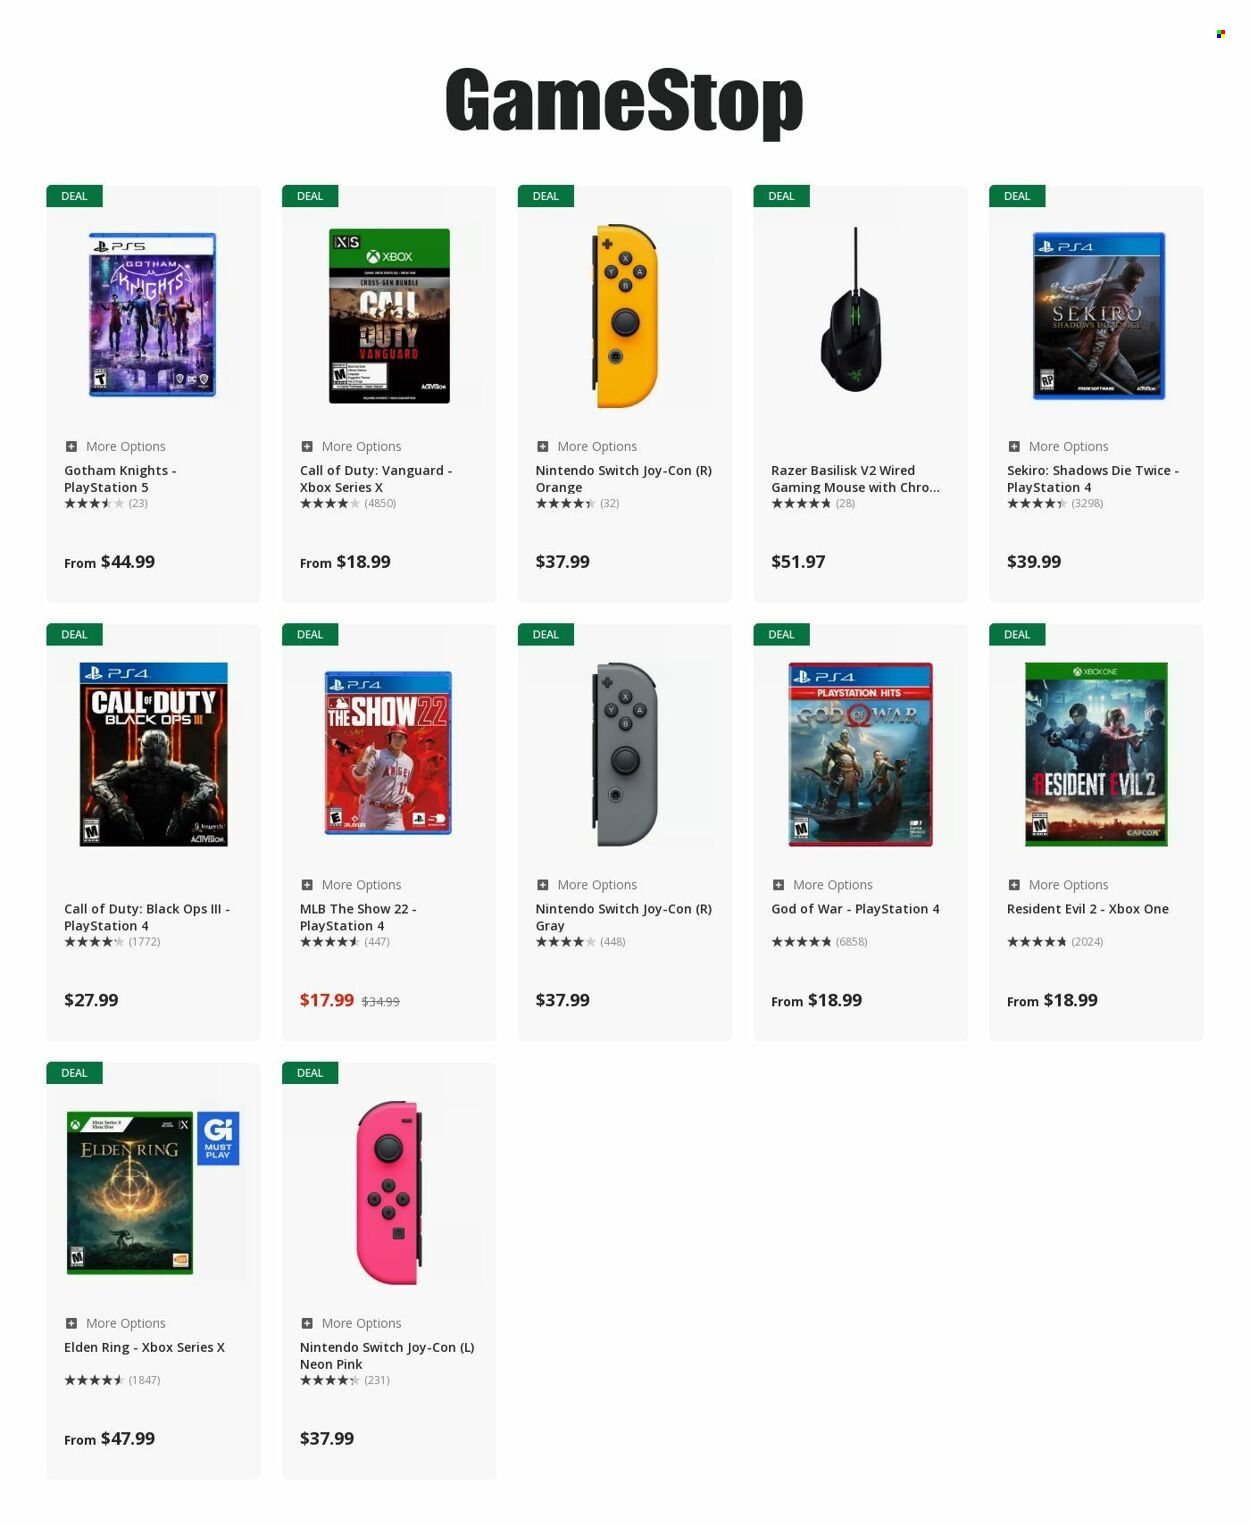Click the GI Must Play badge on Elden Ring

click(x=218, y=1138)
